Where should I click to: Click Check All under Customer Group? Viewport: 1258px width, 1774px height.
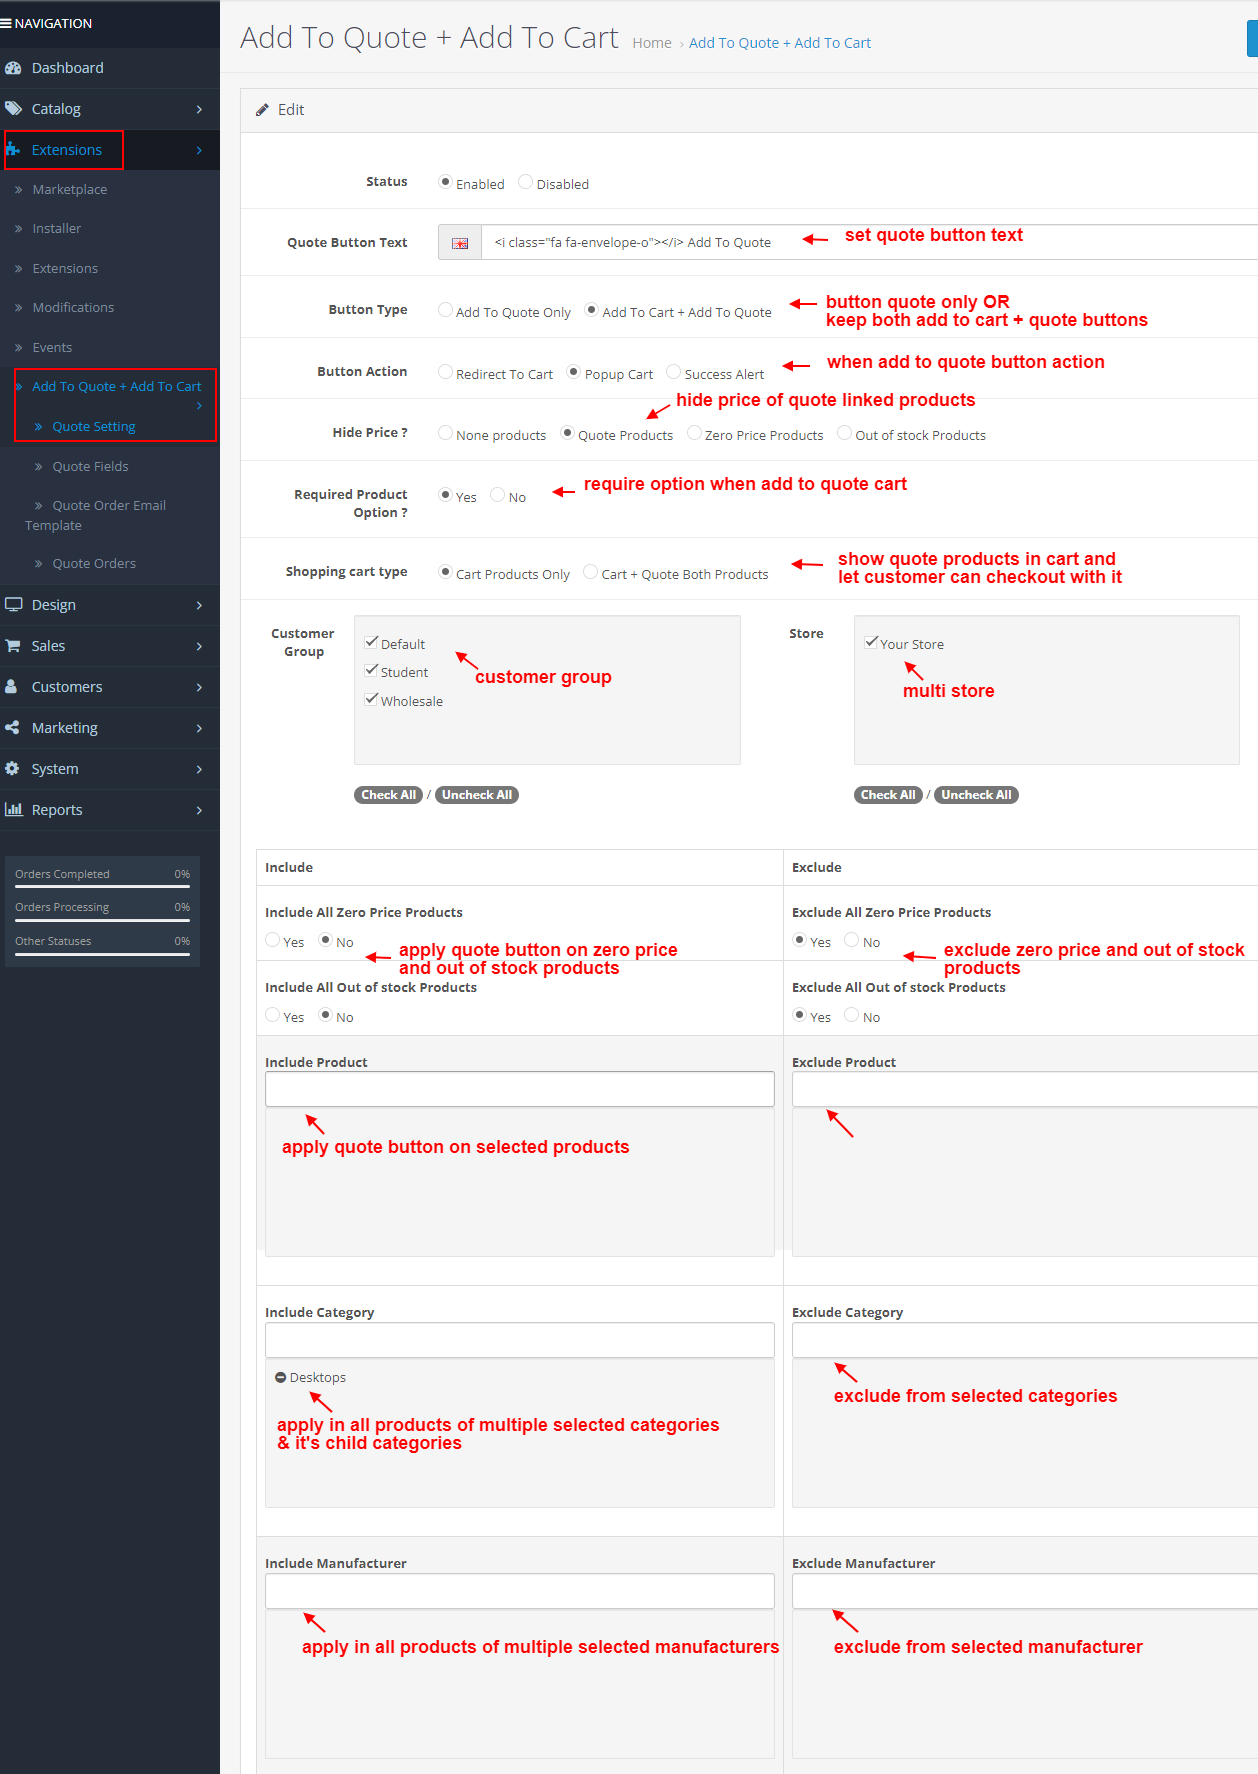tap(388, 795)
